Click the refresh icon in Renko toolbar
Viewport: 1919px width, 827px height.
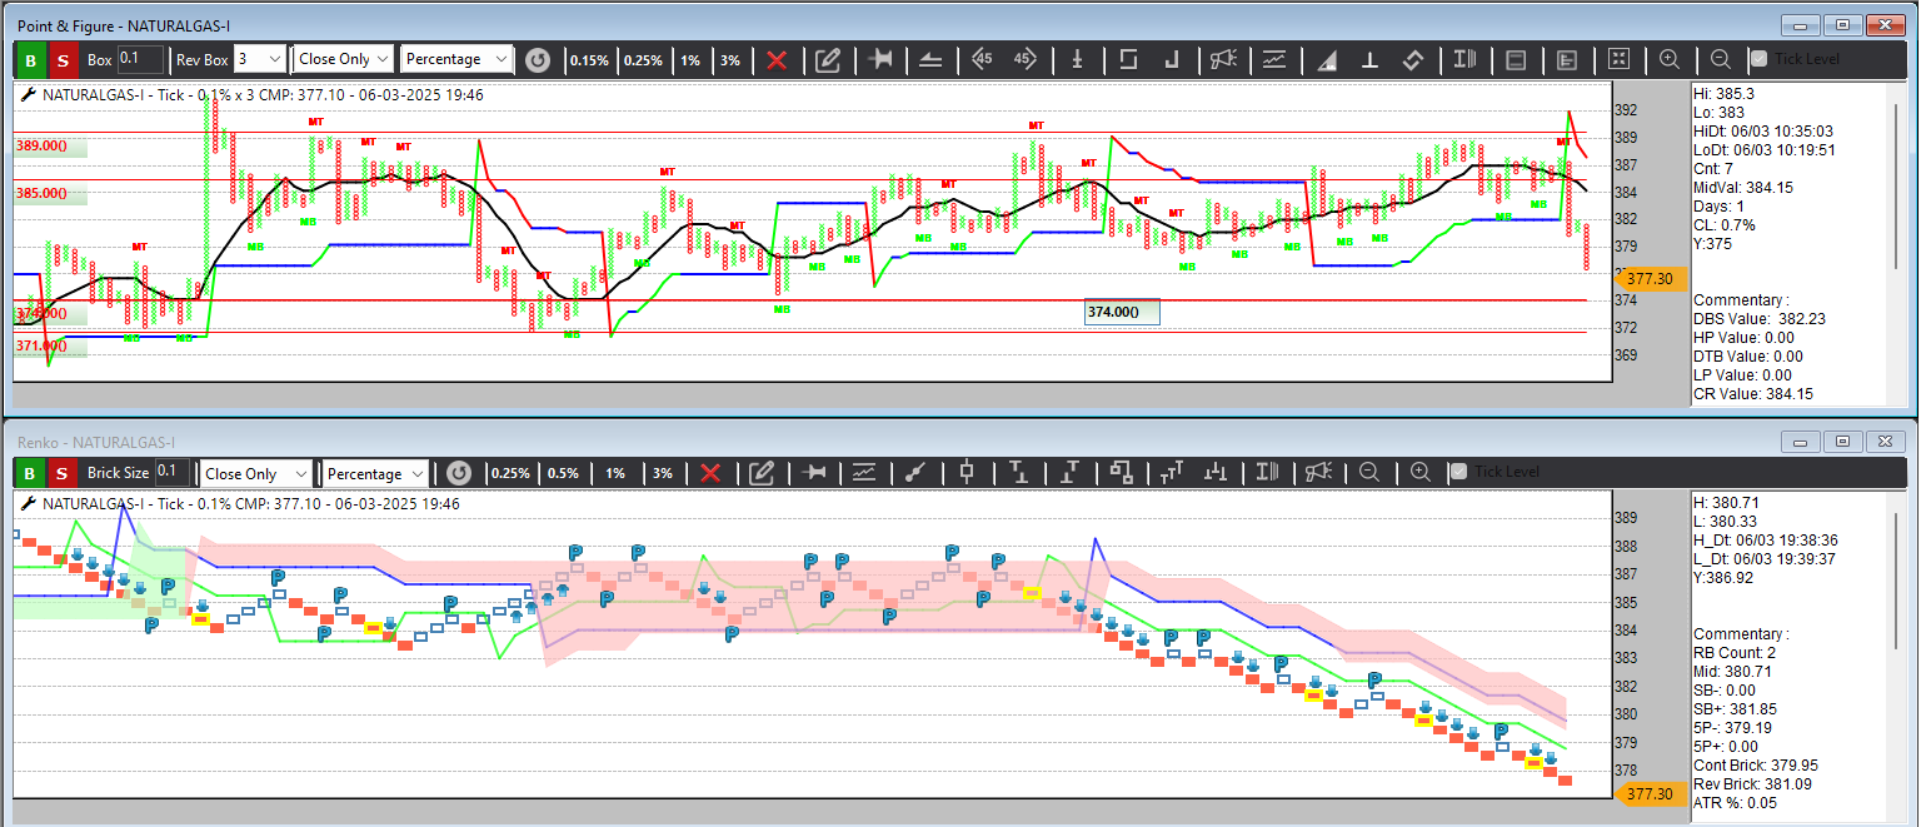(x=459, y=473)
